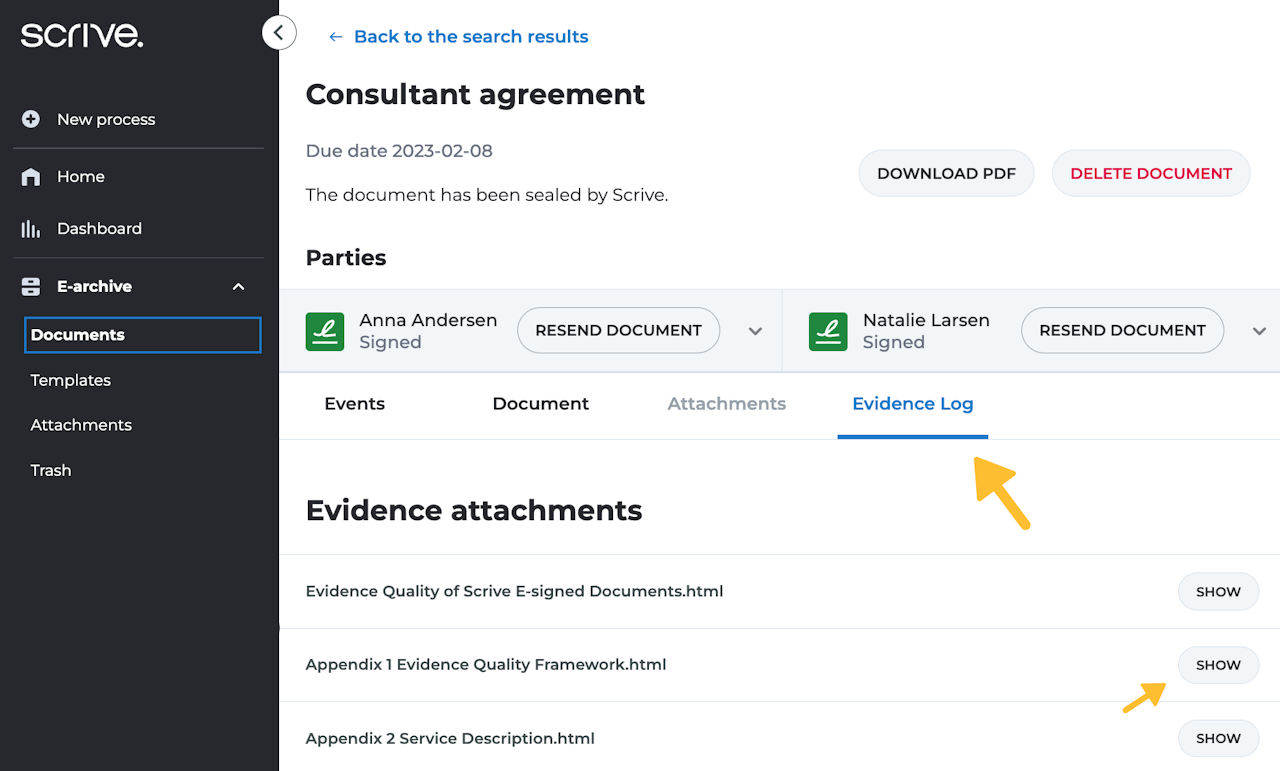Open the Document tab
The width and height of the screenshot is (1280, 771).
tap(540, 404)
